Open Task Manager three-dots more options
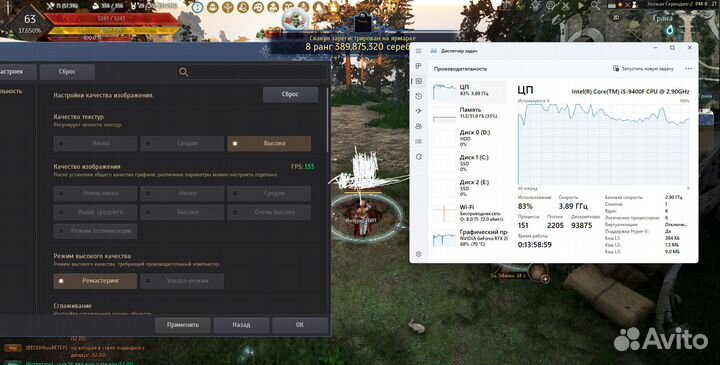Viewport: 720px width, 365px height. coord(688,68)
